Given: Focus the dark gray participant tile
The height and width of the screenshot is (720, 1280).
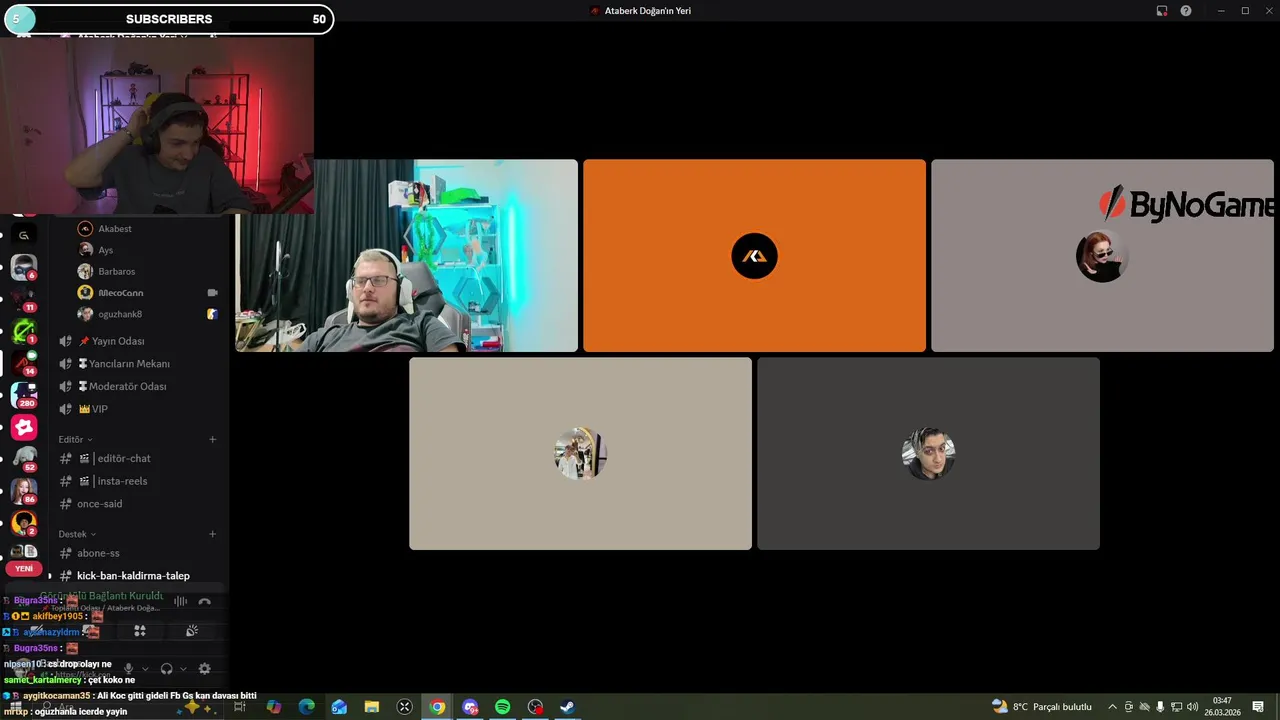Looking at the screenshot, I should [928, 454].
